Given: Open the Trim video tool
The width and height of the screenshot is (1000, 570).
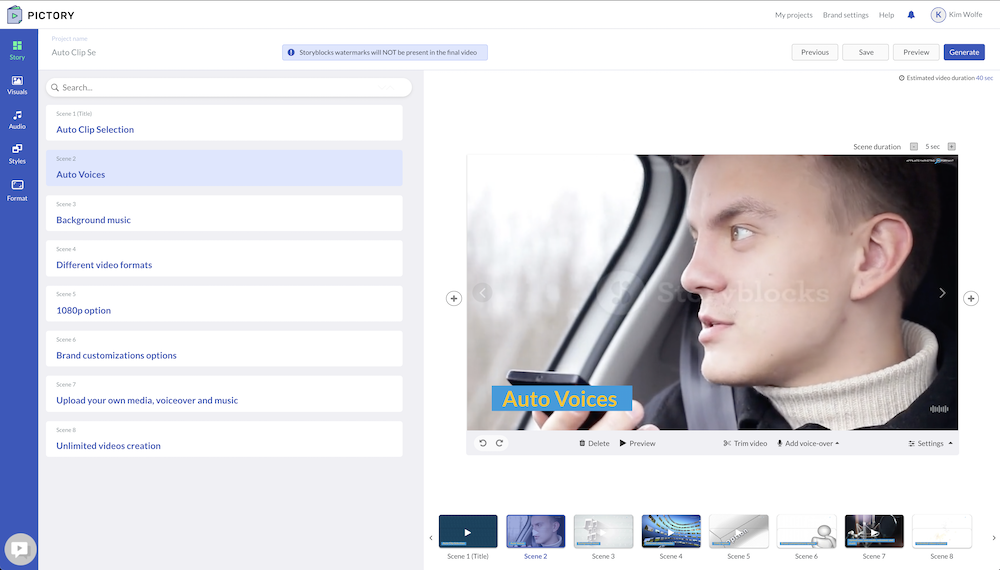Looking at the screenshot, I should coord(745,443).
